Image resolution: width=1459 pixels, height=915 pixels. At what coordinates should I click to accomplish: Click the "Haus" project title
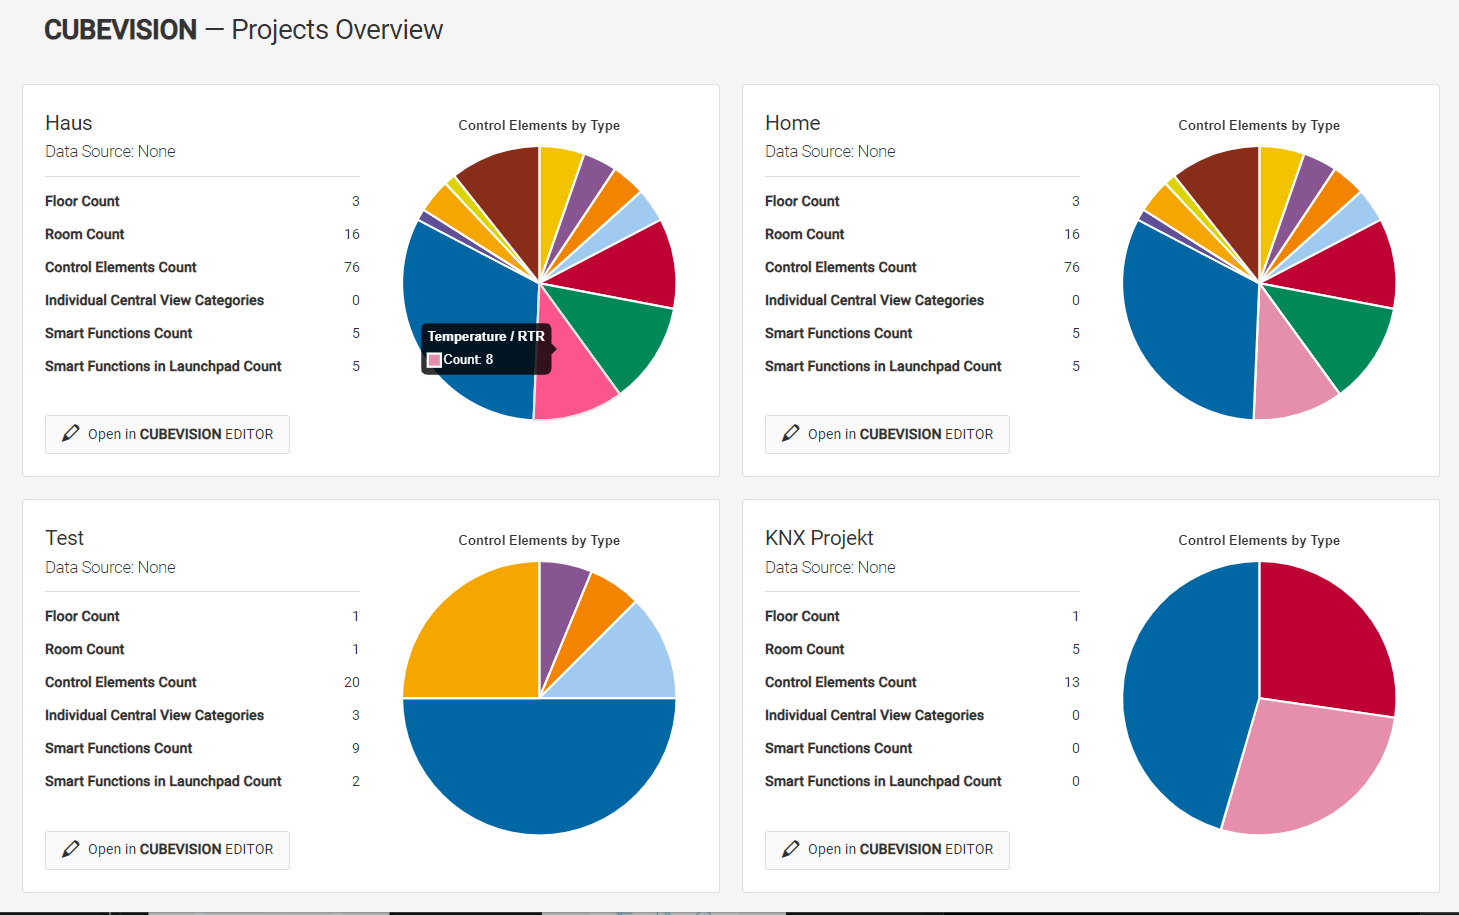69,123
